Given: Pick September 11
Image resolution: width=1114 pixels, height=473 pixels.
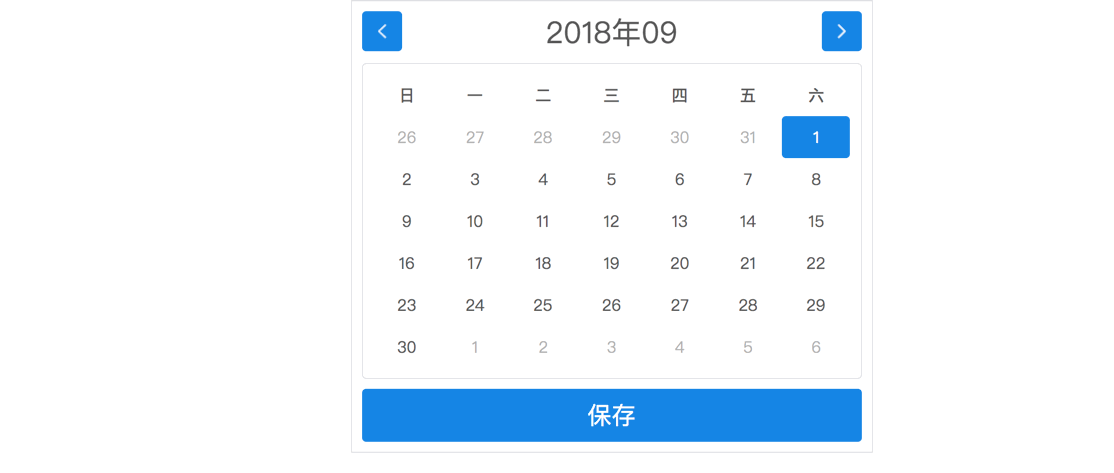Looking at the screenshot, I should (543, 222).
